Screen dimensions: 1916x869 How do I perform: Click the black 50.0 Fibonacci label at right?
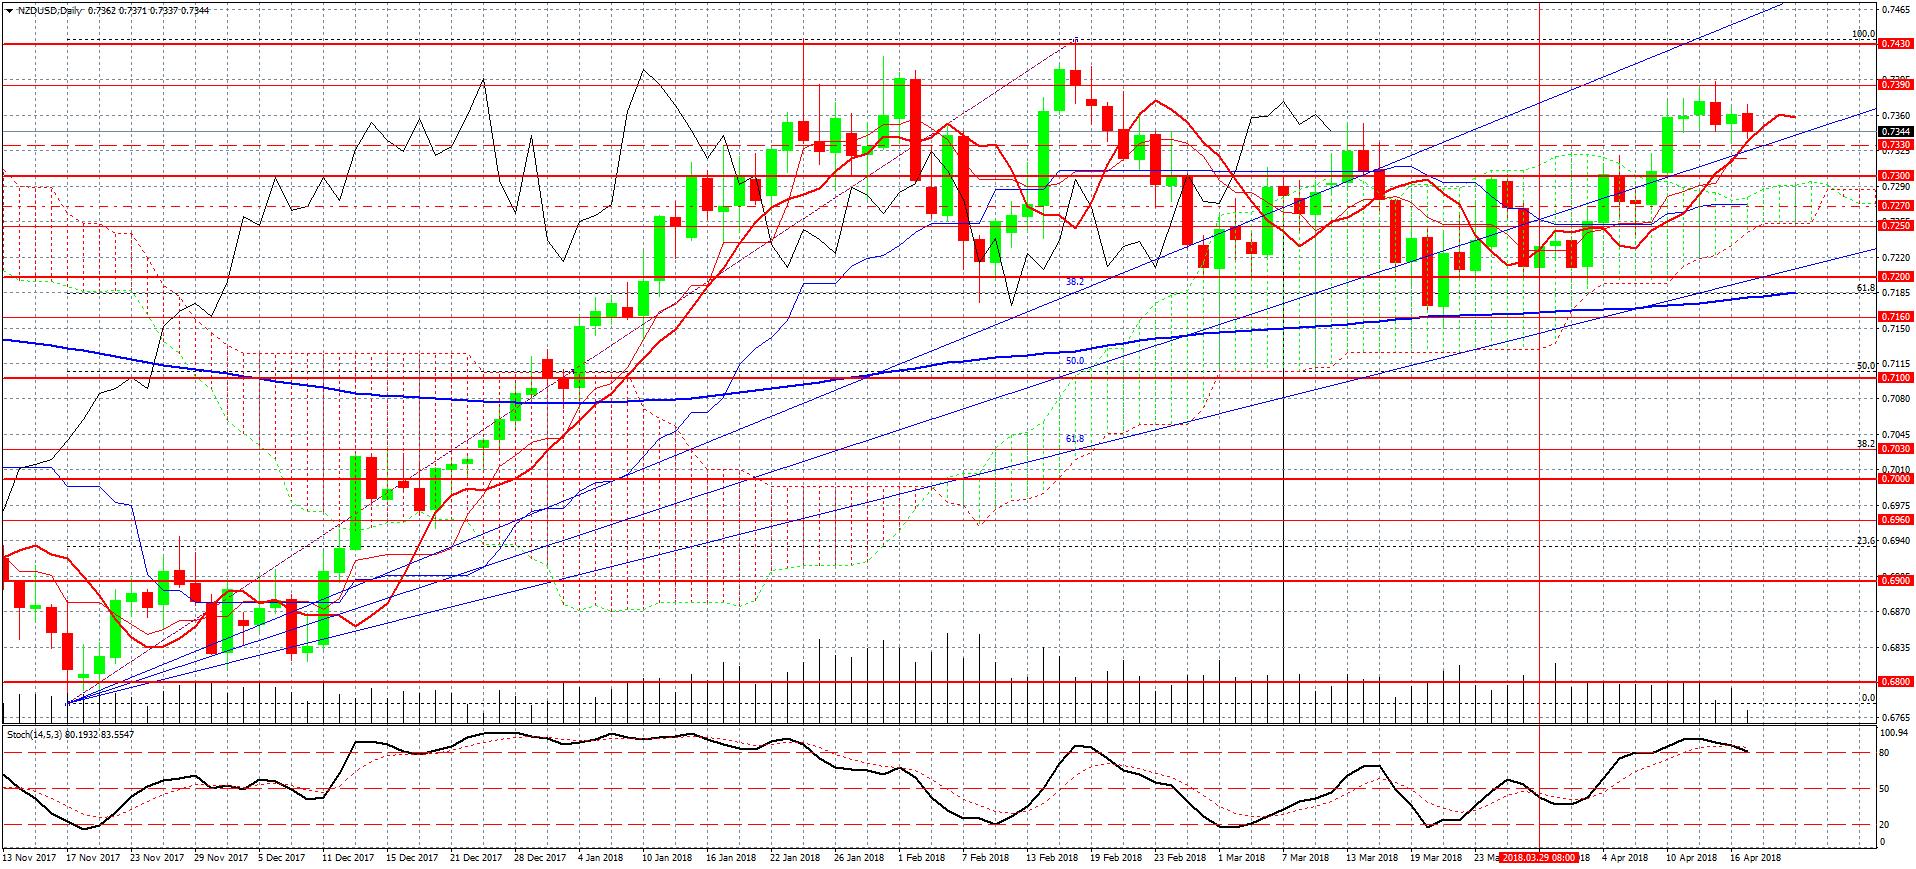(x=1866, y=366)
